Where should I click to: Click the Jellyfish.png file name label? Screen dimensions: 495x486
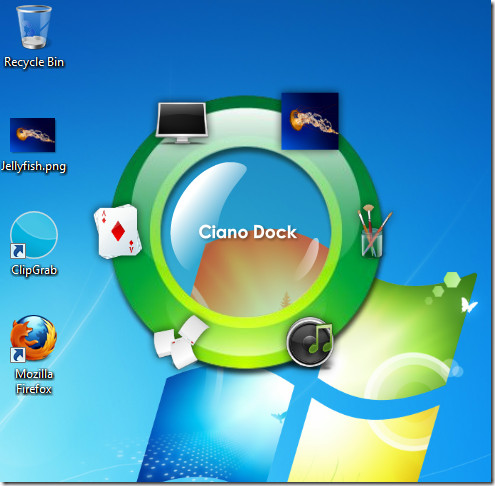tap(33, 166)
